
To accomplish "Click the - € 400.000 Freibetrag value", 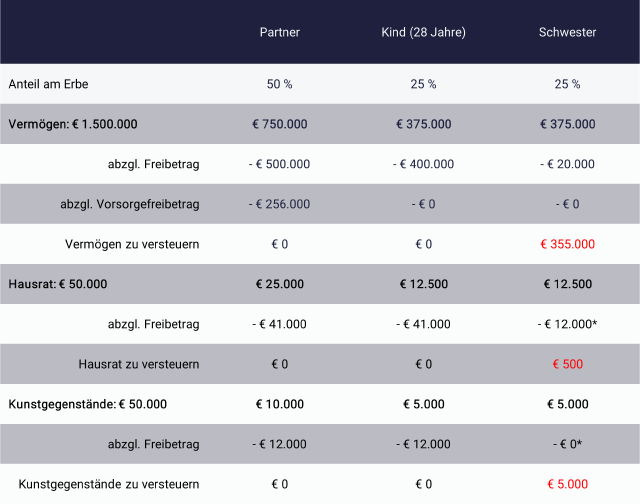I will tap(423, 164).
